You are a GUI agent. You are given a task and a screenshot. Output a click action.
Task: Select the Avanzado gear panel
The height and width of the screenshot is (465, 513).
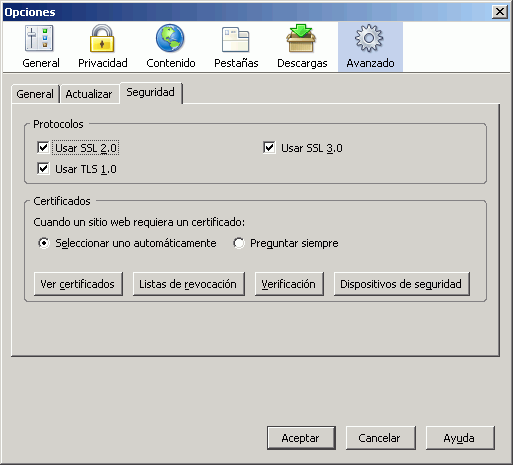click(370, 47)
